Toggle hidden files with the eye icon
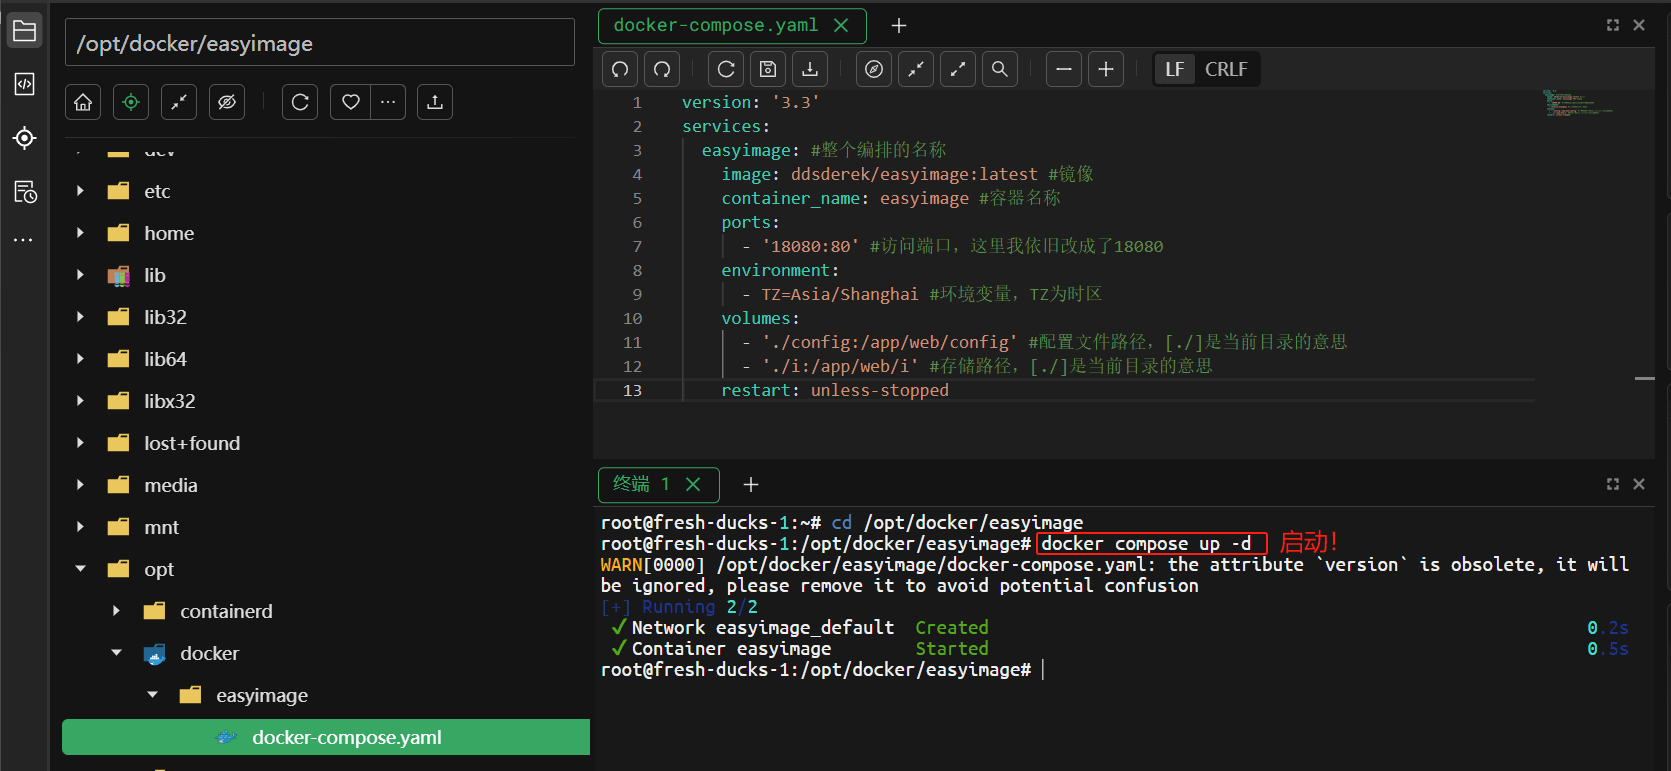The width and height of the screenshot is (1671, 771). pyautogui.click(x=227, y=102)
